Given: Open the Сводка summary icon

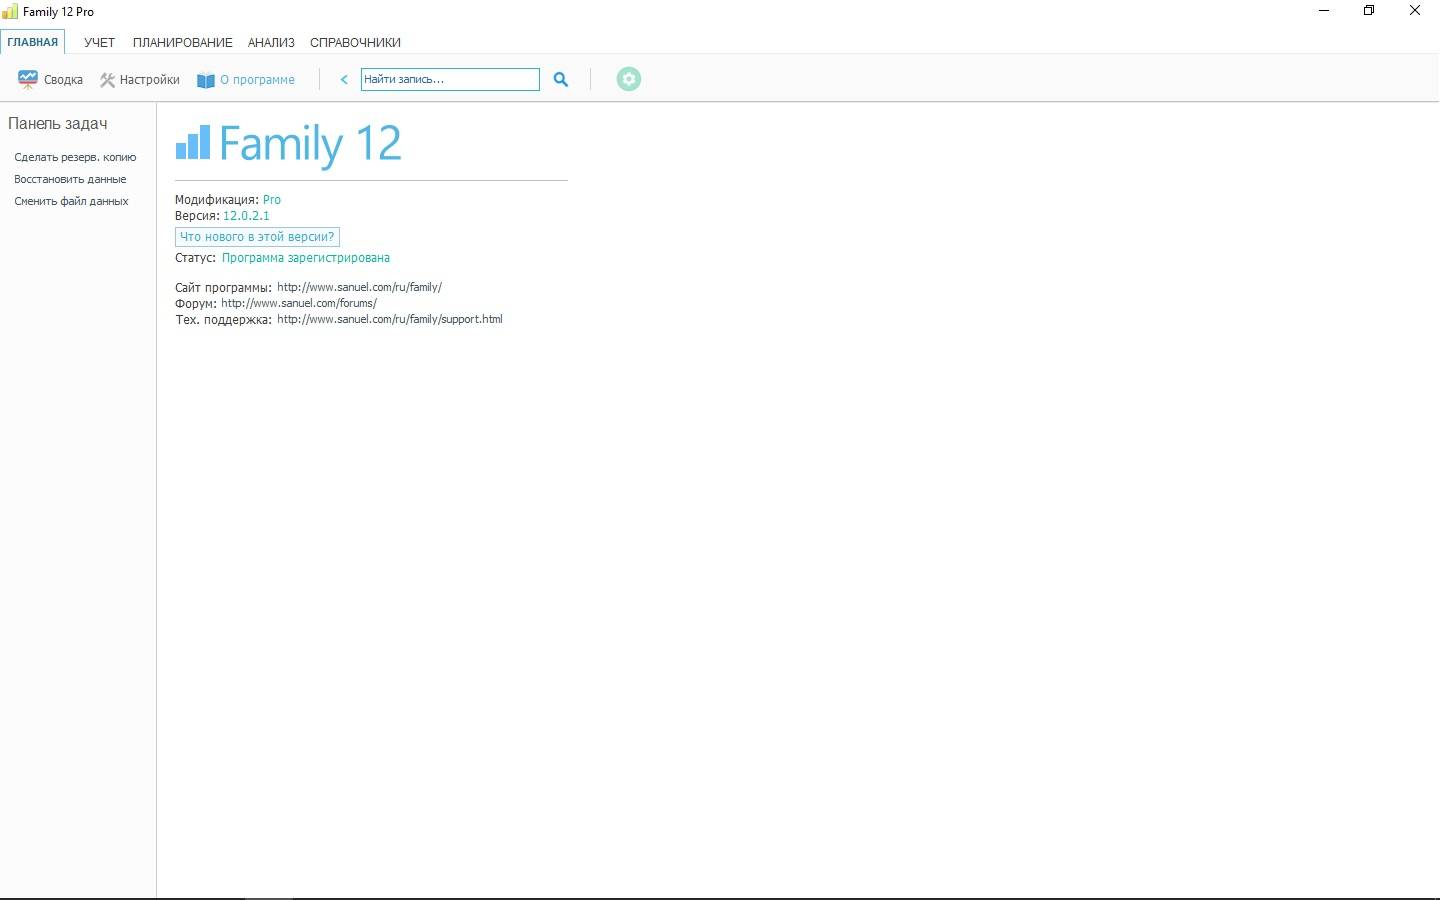Looking at the screenshot, I should [x=27, y=80].
